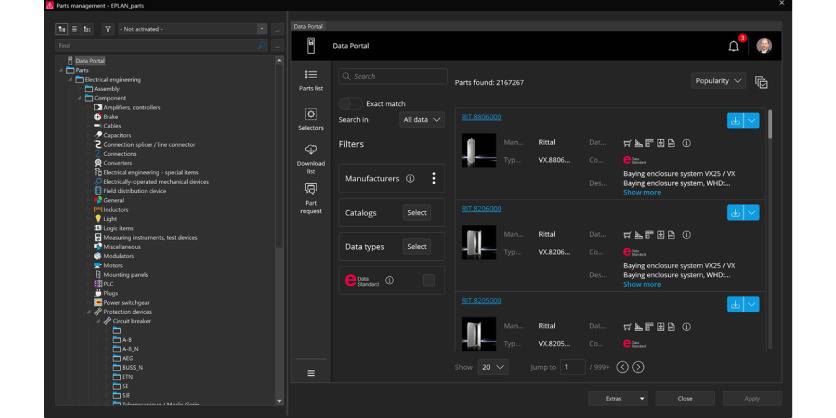Image resolution: width=836 pixels, height=418 pixels.
Task: Click Select button for Catalogs filter
Action: tap(417, 213)
